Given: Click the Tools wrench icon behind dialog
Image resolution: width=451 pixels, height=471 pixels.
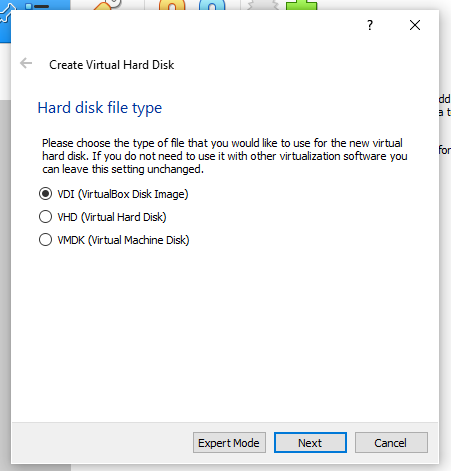Looking at the screenshot, I should point(7,13).
